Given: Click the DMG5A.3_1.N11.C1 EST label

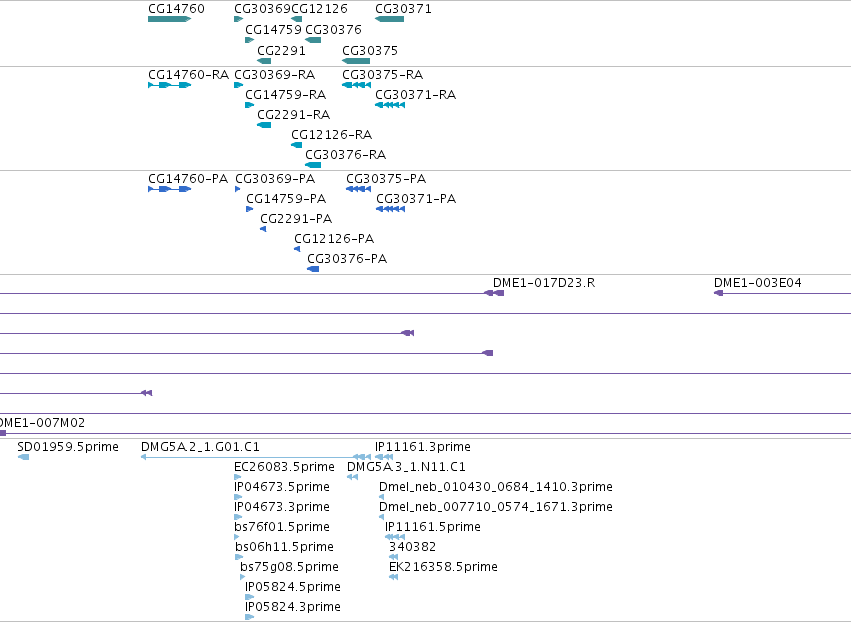Looking at the screenshot, I should coord(406,467).
